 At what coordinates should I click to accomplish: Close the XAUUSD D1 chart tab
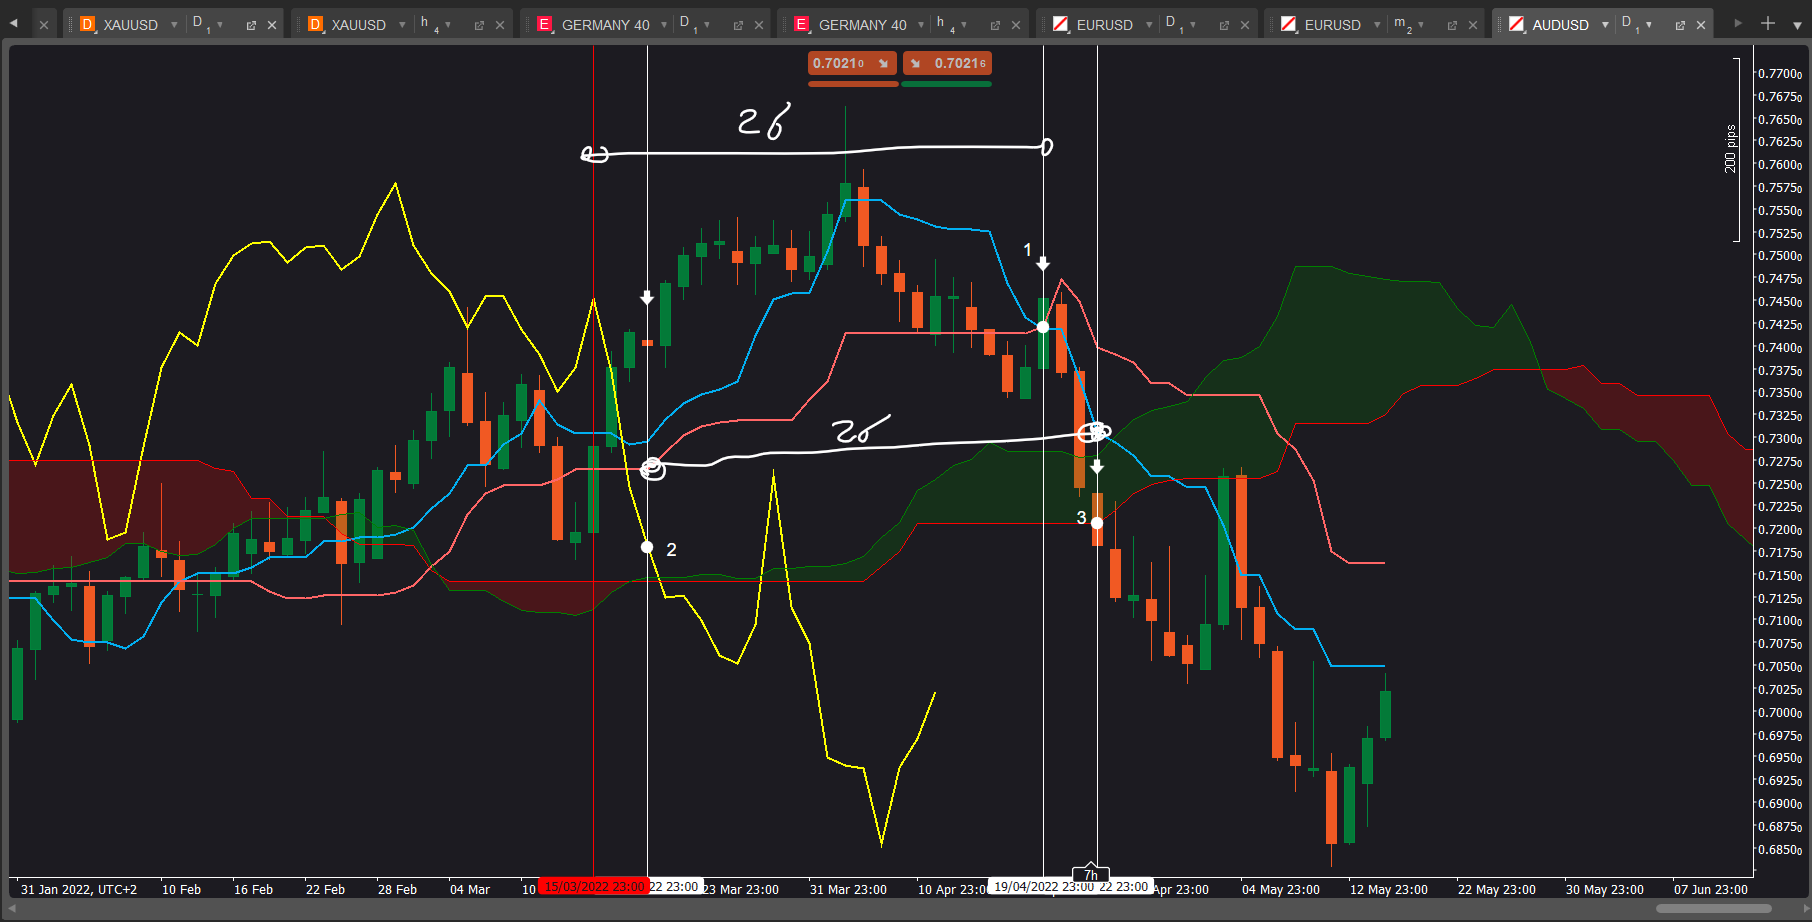[x=272, y=25]
